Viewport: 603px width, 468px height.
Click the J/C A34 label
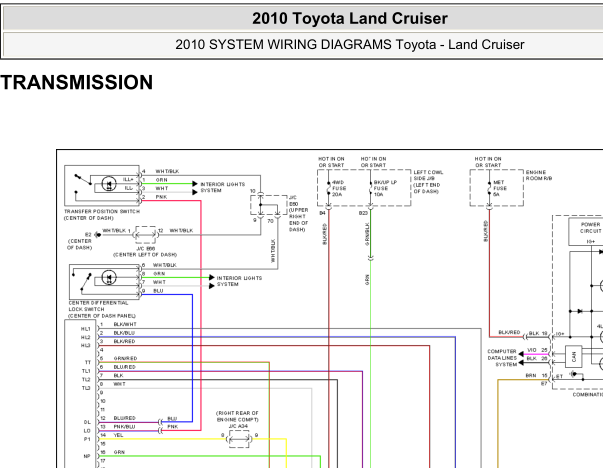pos(238,426)
